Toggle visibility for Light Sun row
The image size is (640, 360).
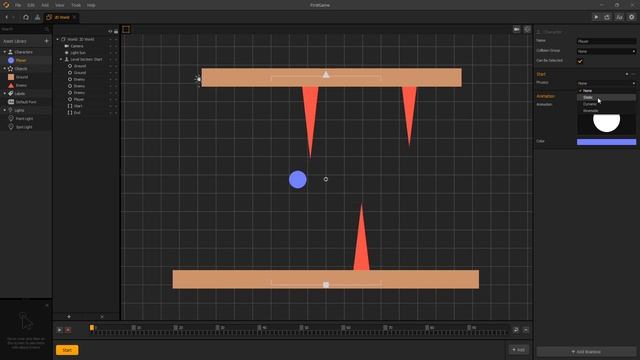pos(110,53)
